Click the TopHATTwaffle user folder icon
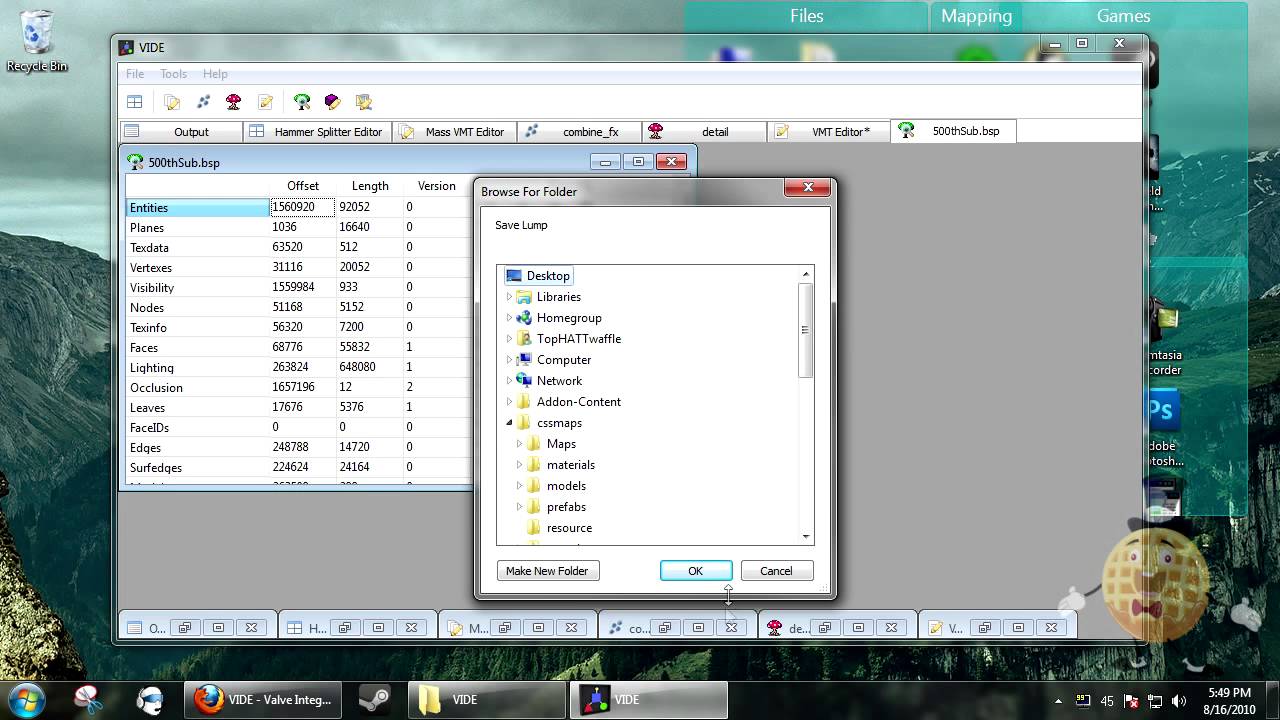Screen dimensions: 1280x720 [x=524, y=339]
